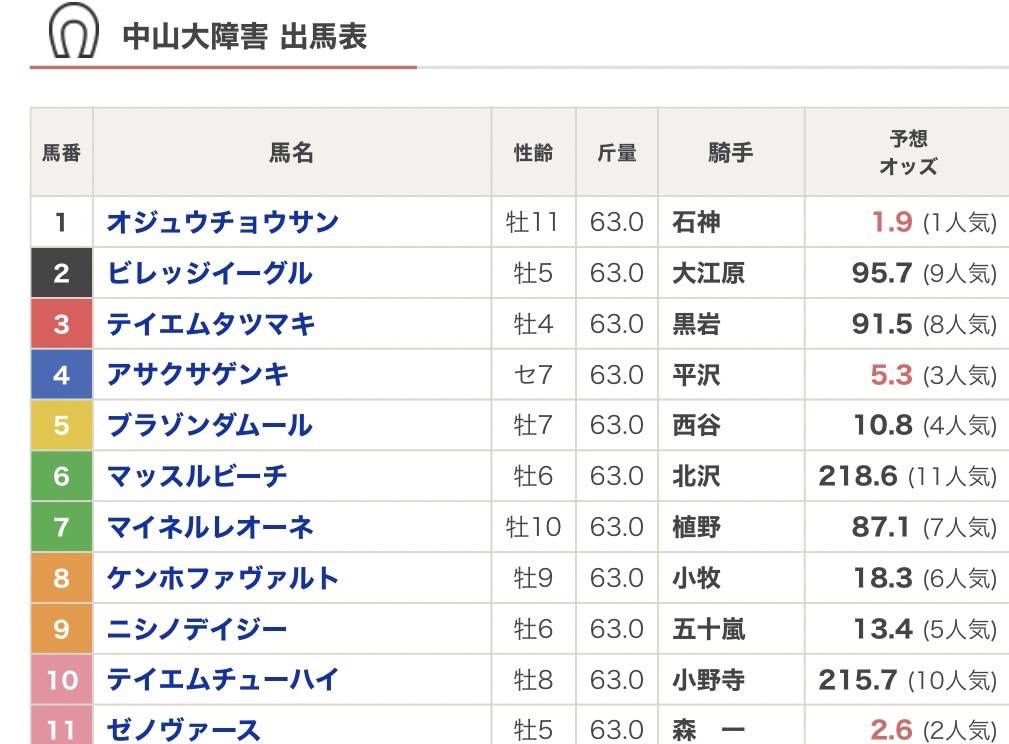This screenshot has width=1009, height=744.
Task: Click ニシノデイジー horse name
Action: 197,629
